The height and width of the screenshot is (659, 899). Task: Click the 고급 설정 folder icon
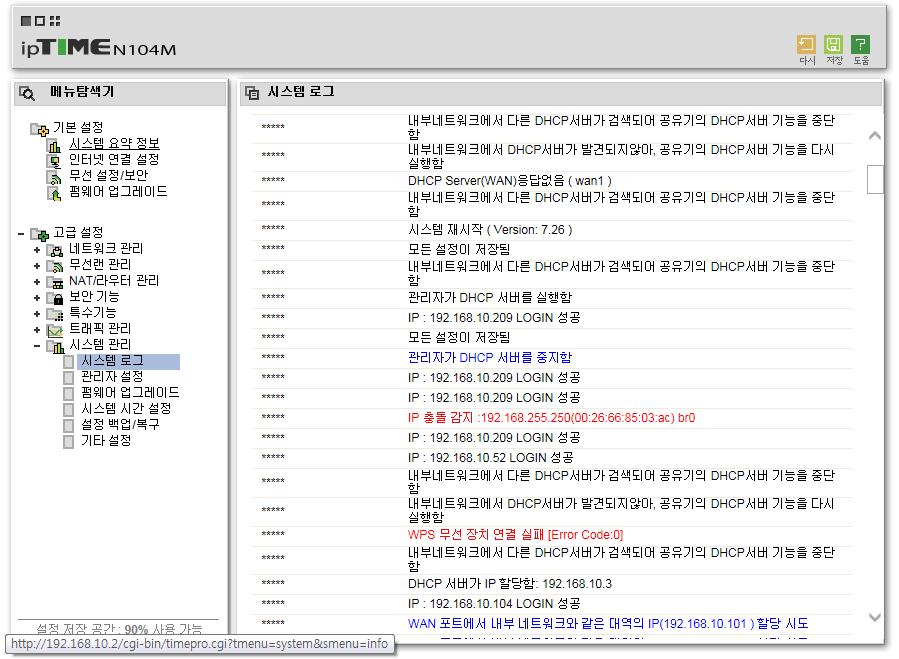tap(40, 234)
